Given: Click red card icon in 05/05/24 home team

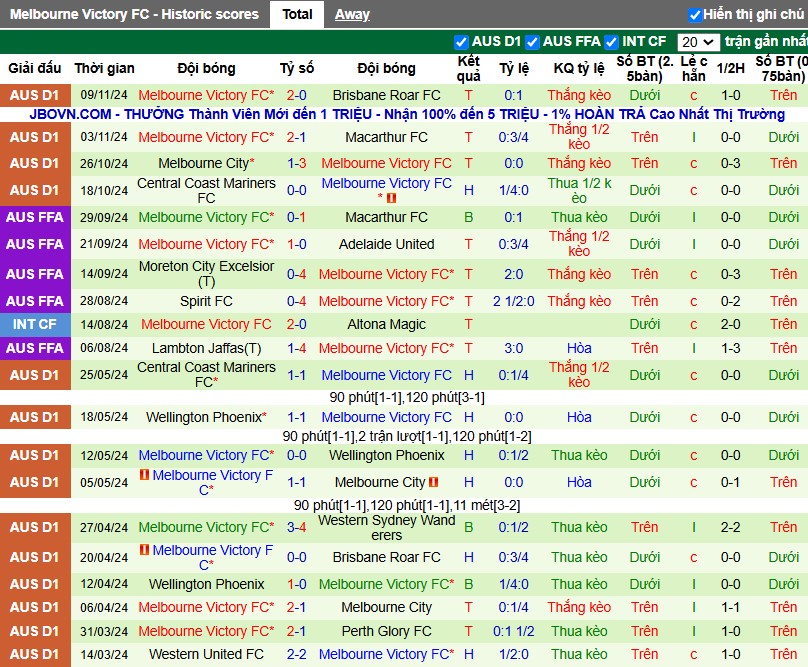Looking at the screenshot, I should click(144, 474).
